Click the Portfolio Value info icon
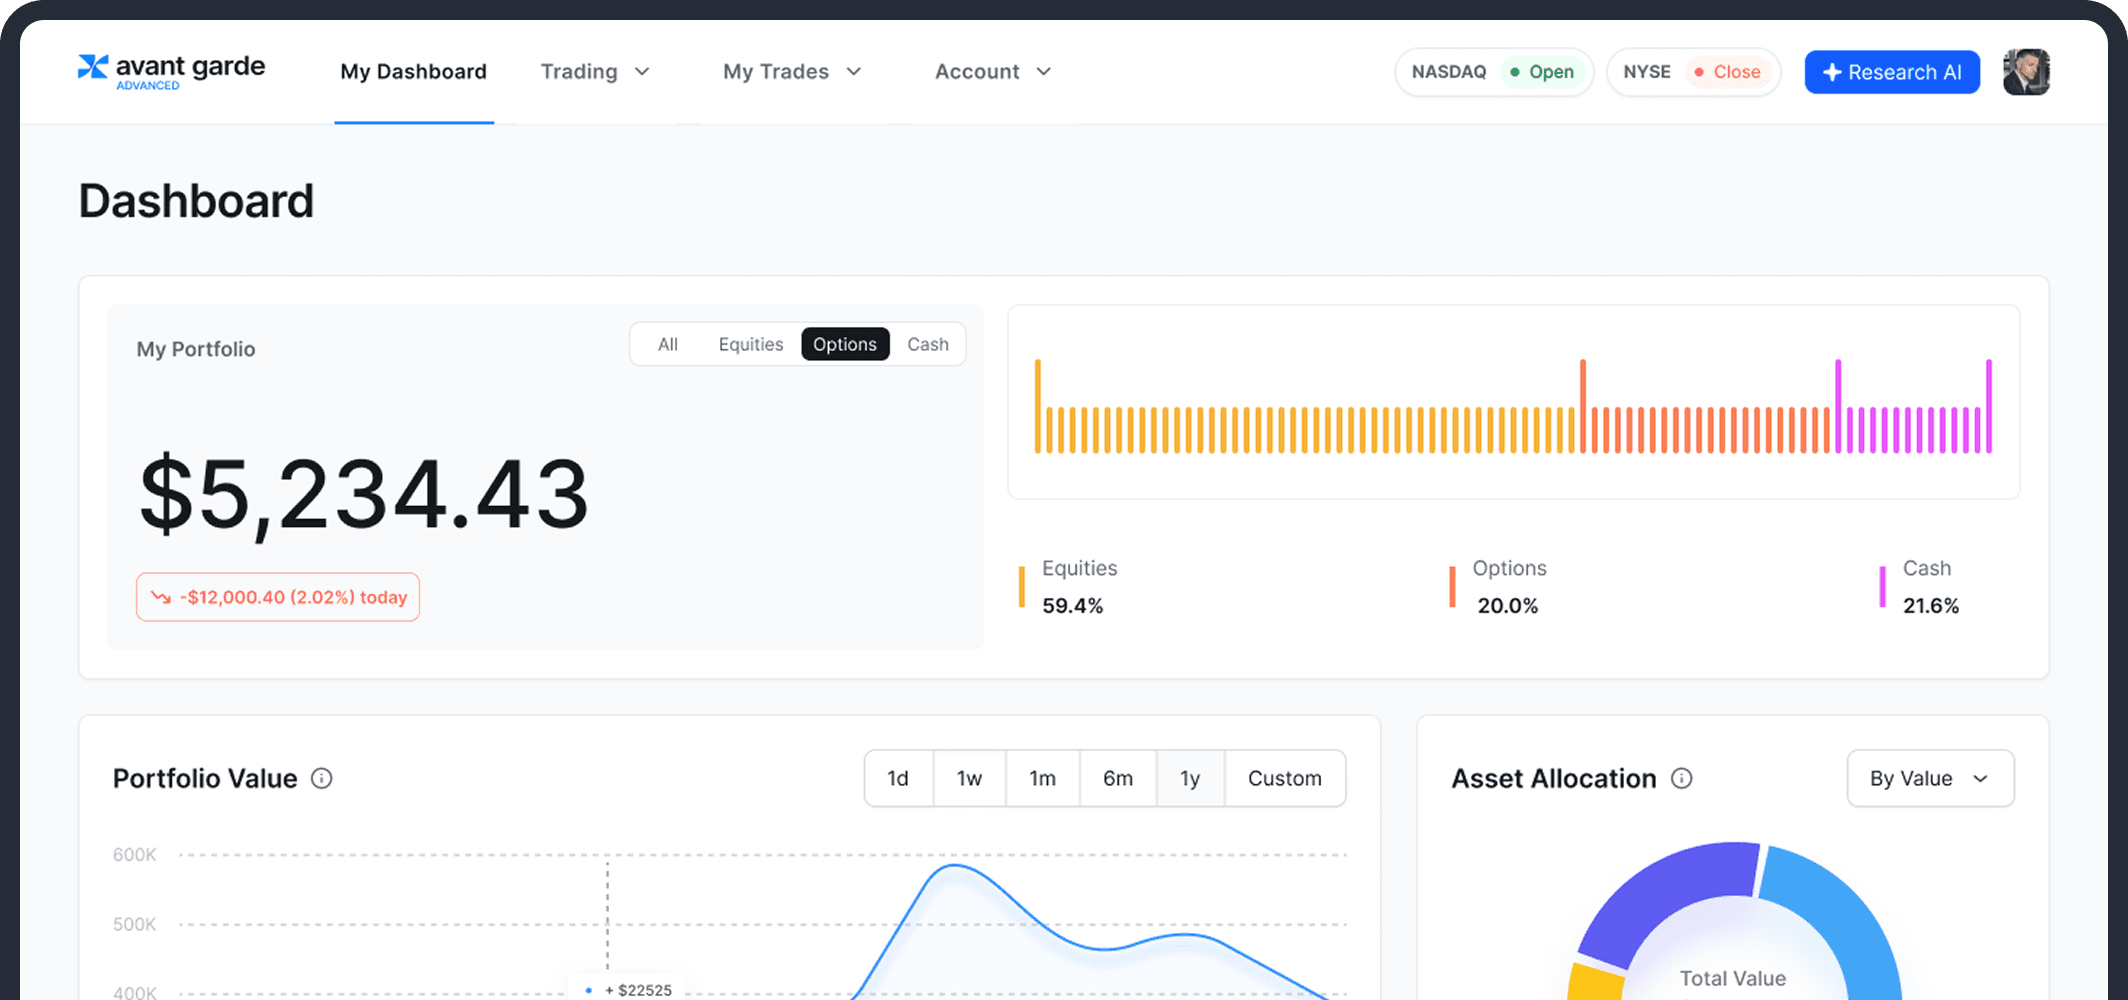 [x=321, y=778]
